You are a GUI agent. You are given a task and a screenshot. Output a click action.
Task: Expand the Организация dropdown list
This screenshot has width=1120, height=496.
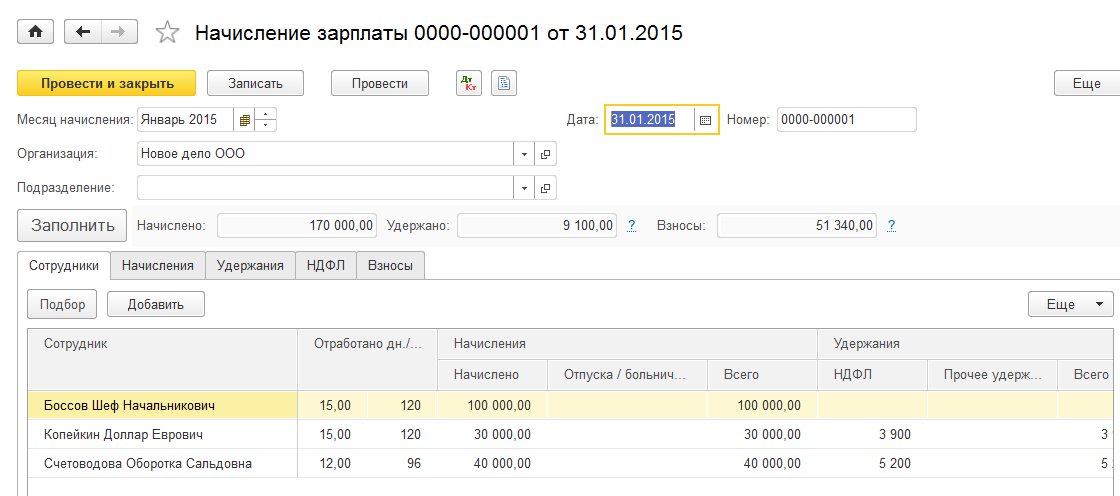pos(525,154)
